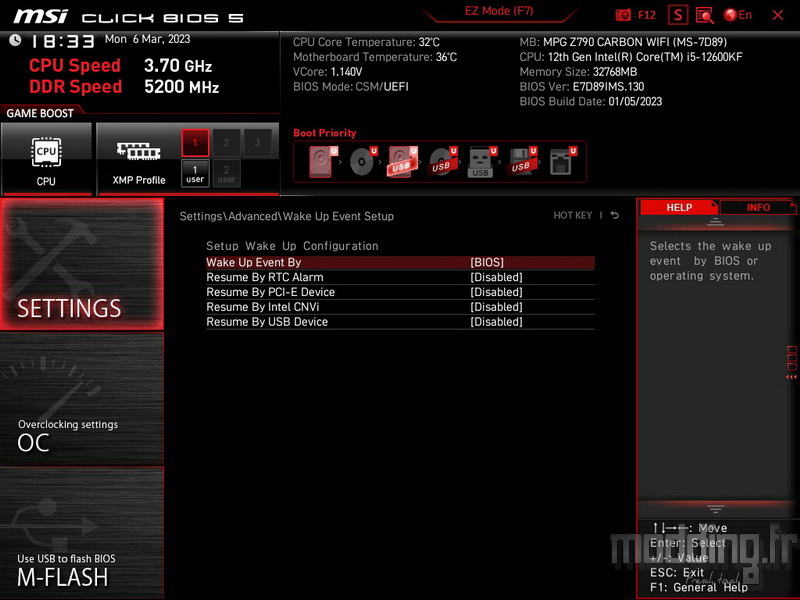Click the 18:33 system time
Image resolution: width=800 pixels, height=600 pixels.
point(63,41)
